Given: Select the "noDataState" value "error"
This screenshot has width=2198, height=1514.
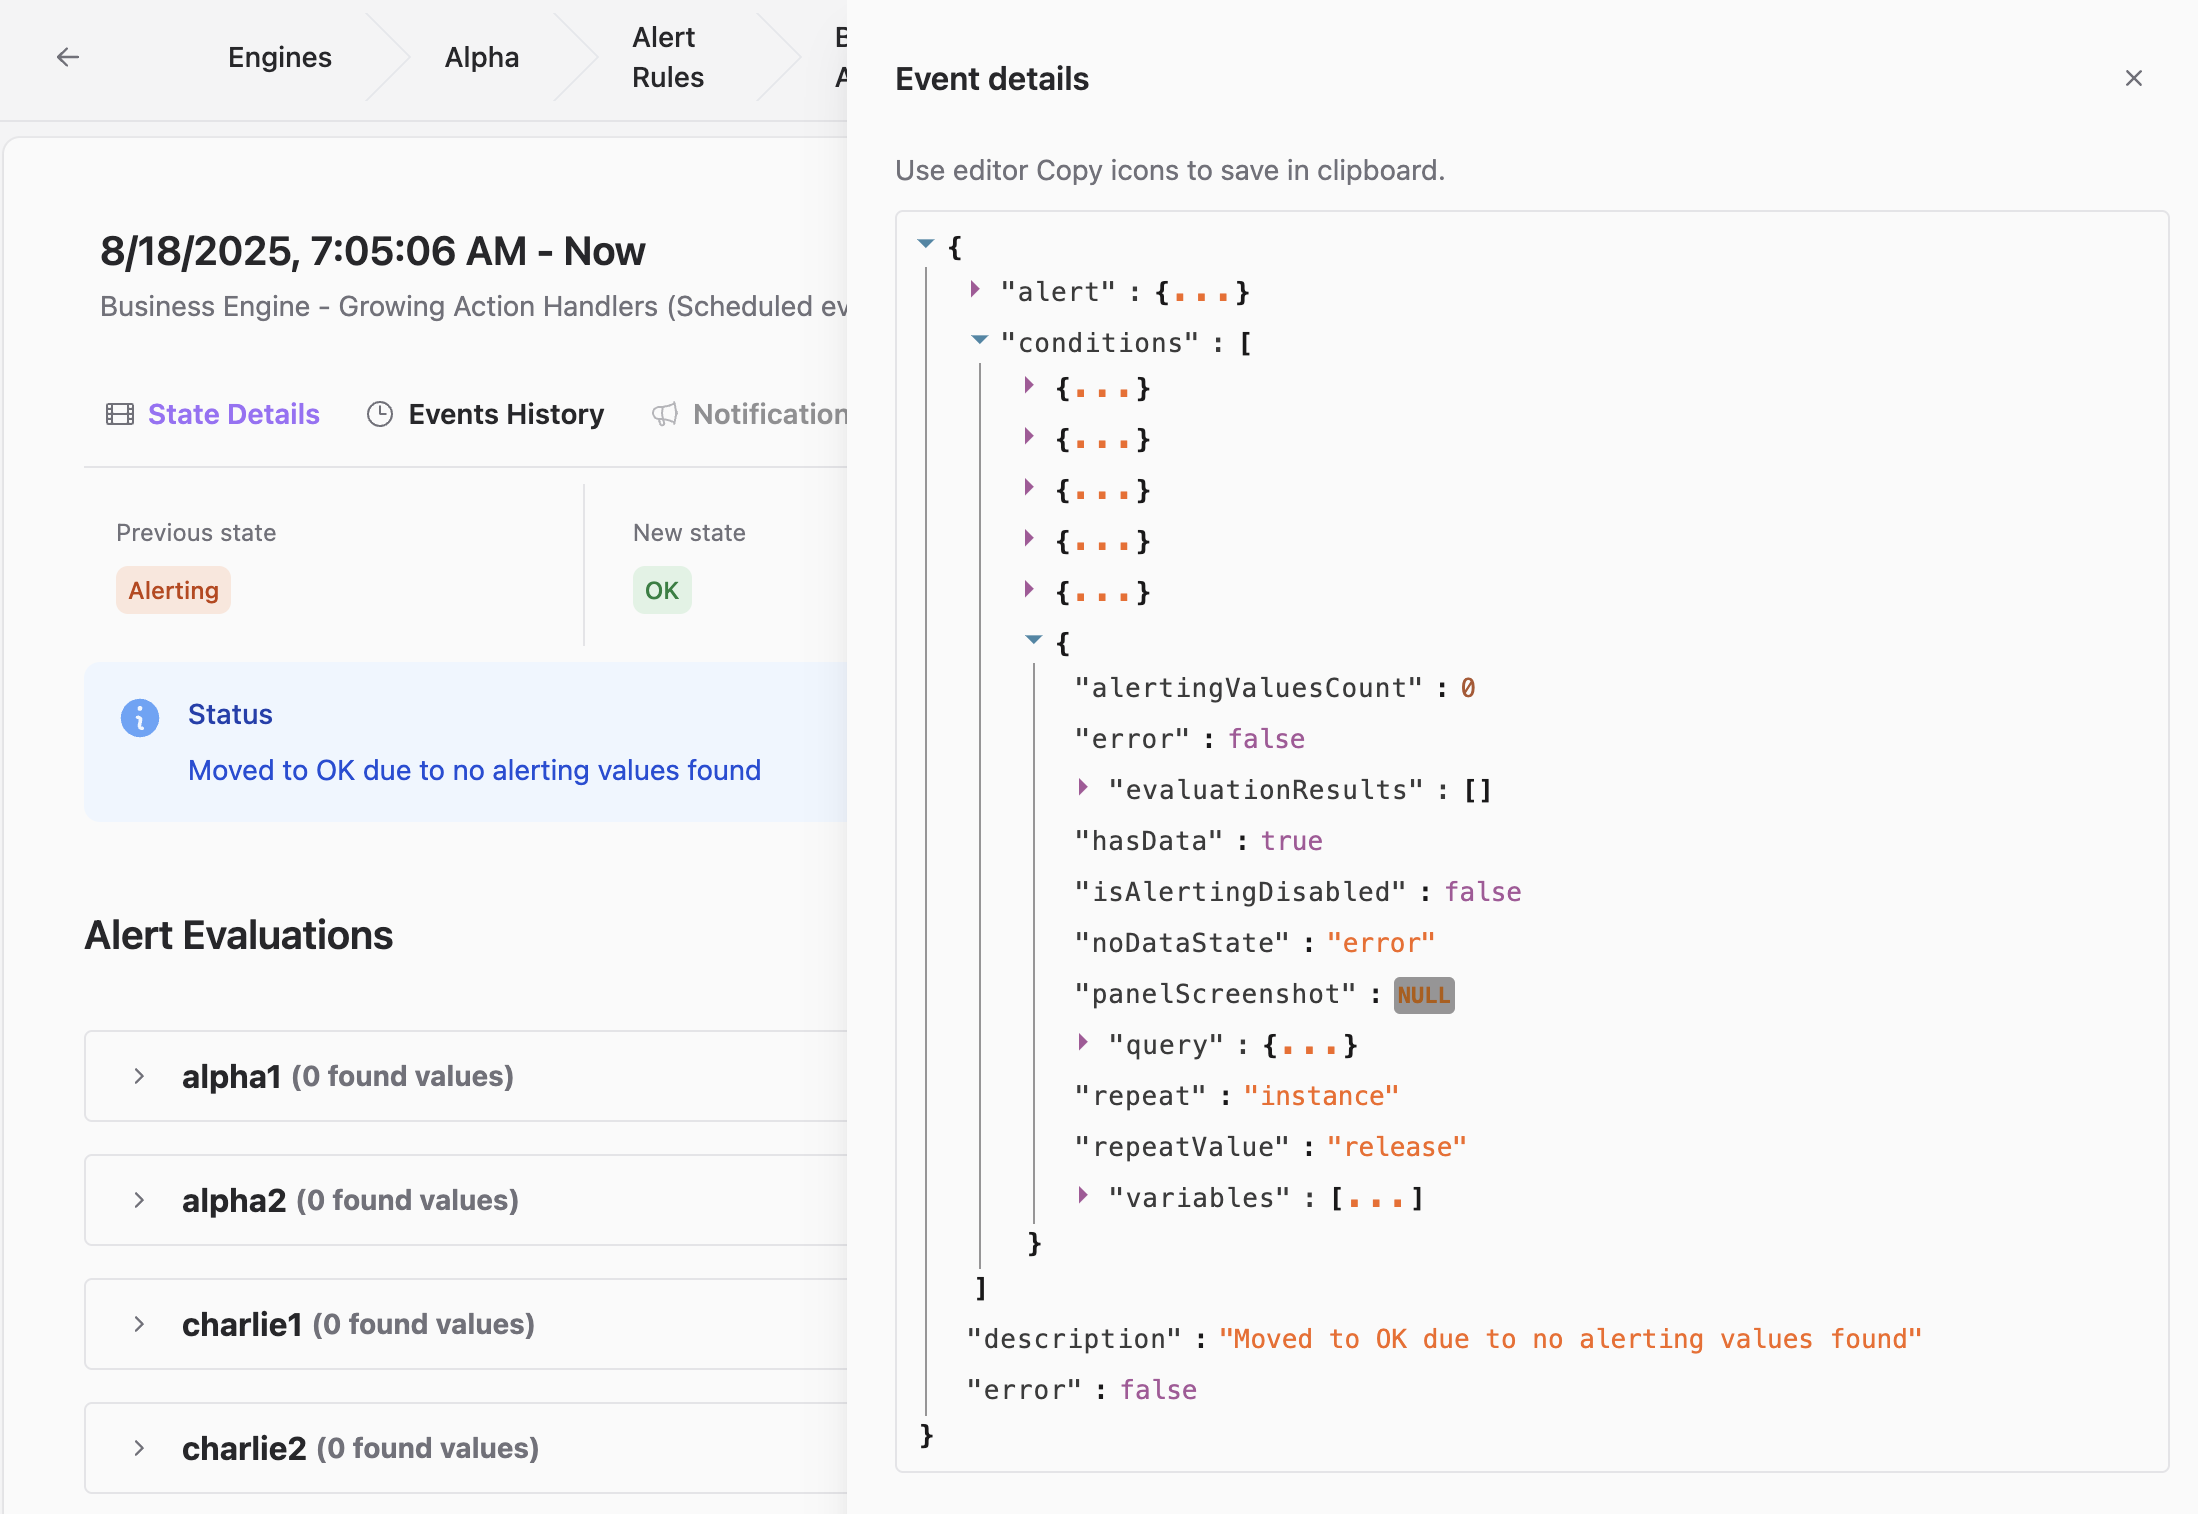Looking at the screenshot, I should tap(1381, 943).
